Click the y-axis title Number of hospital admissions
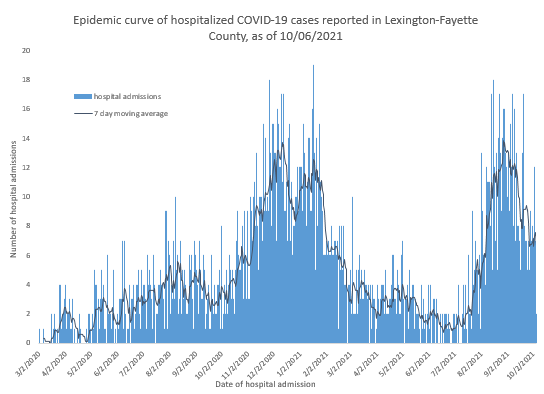 point(14,199)
